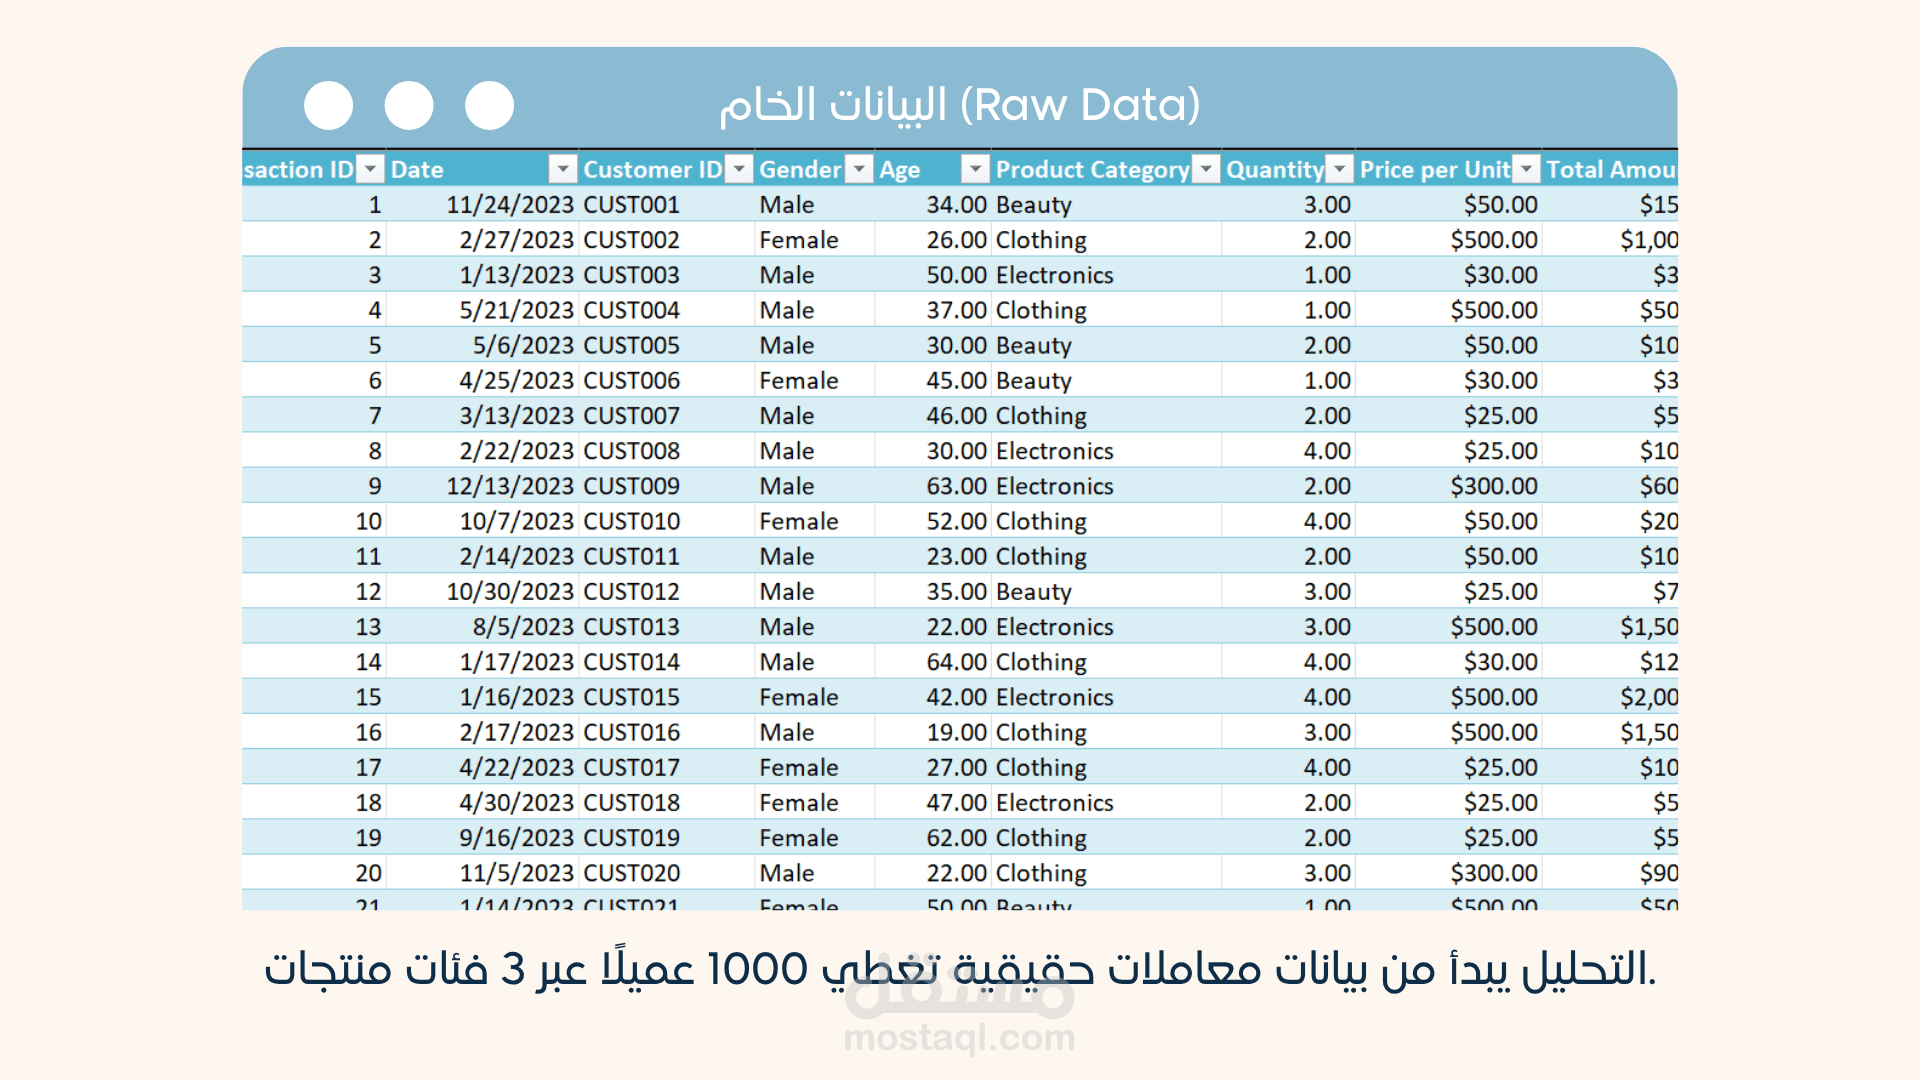Expand the Quantity column filter arrow
Image resolution: width=1920 pixels, height=1080 pixels.
click(x=1339, y=169)
